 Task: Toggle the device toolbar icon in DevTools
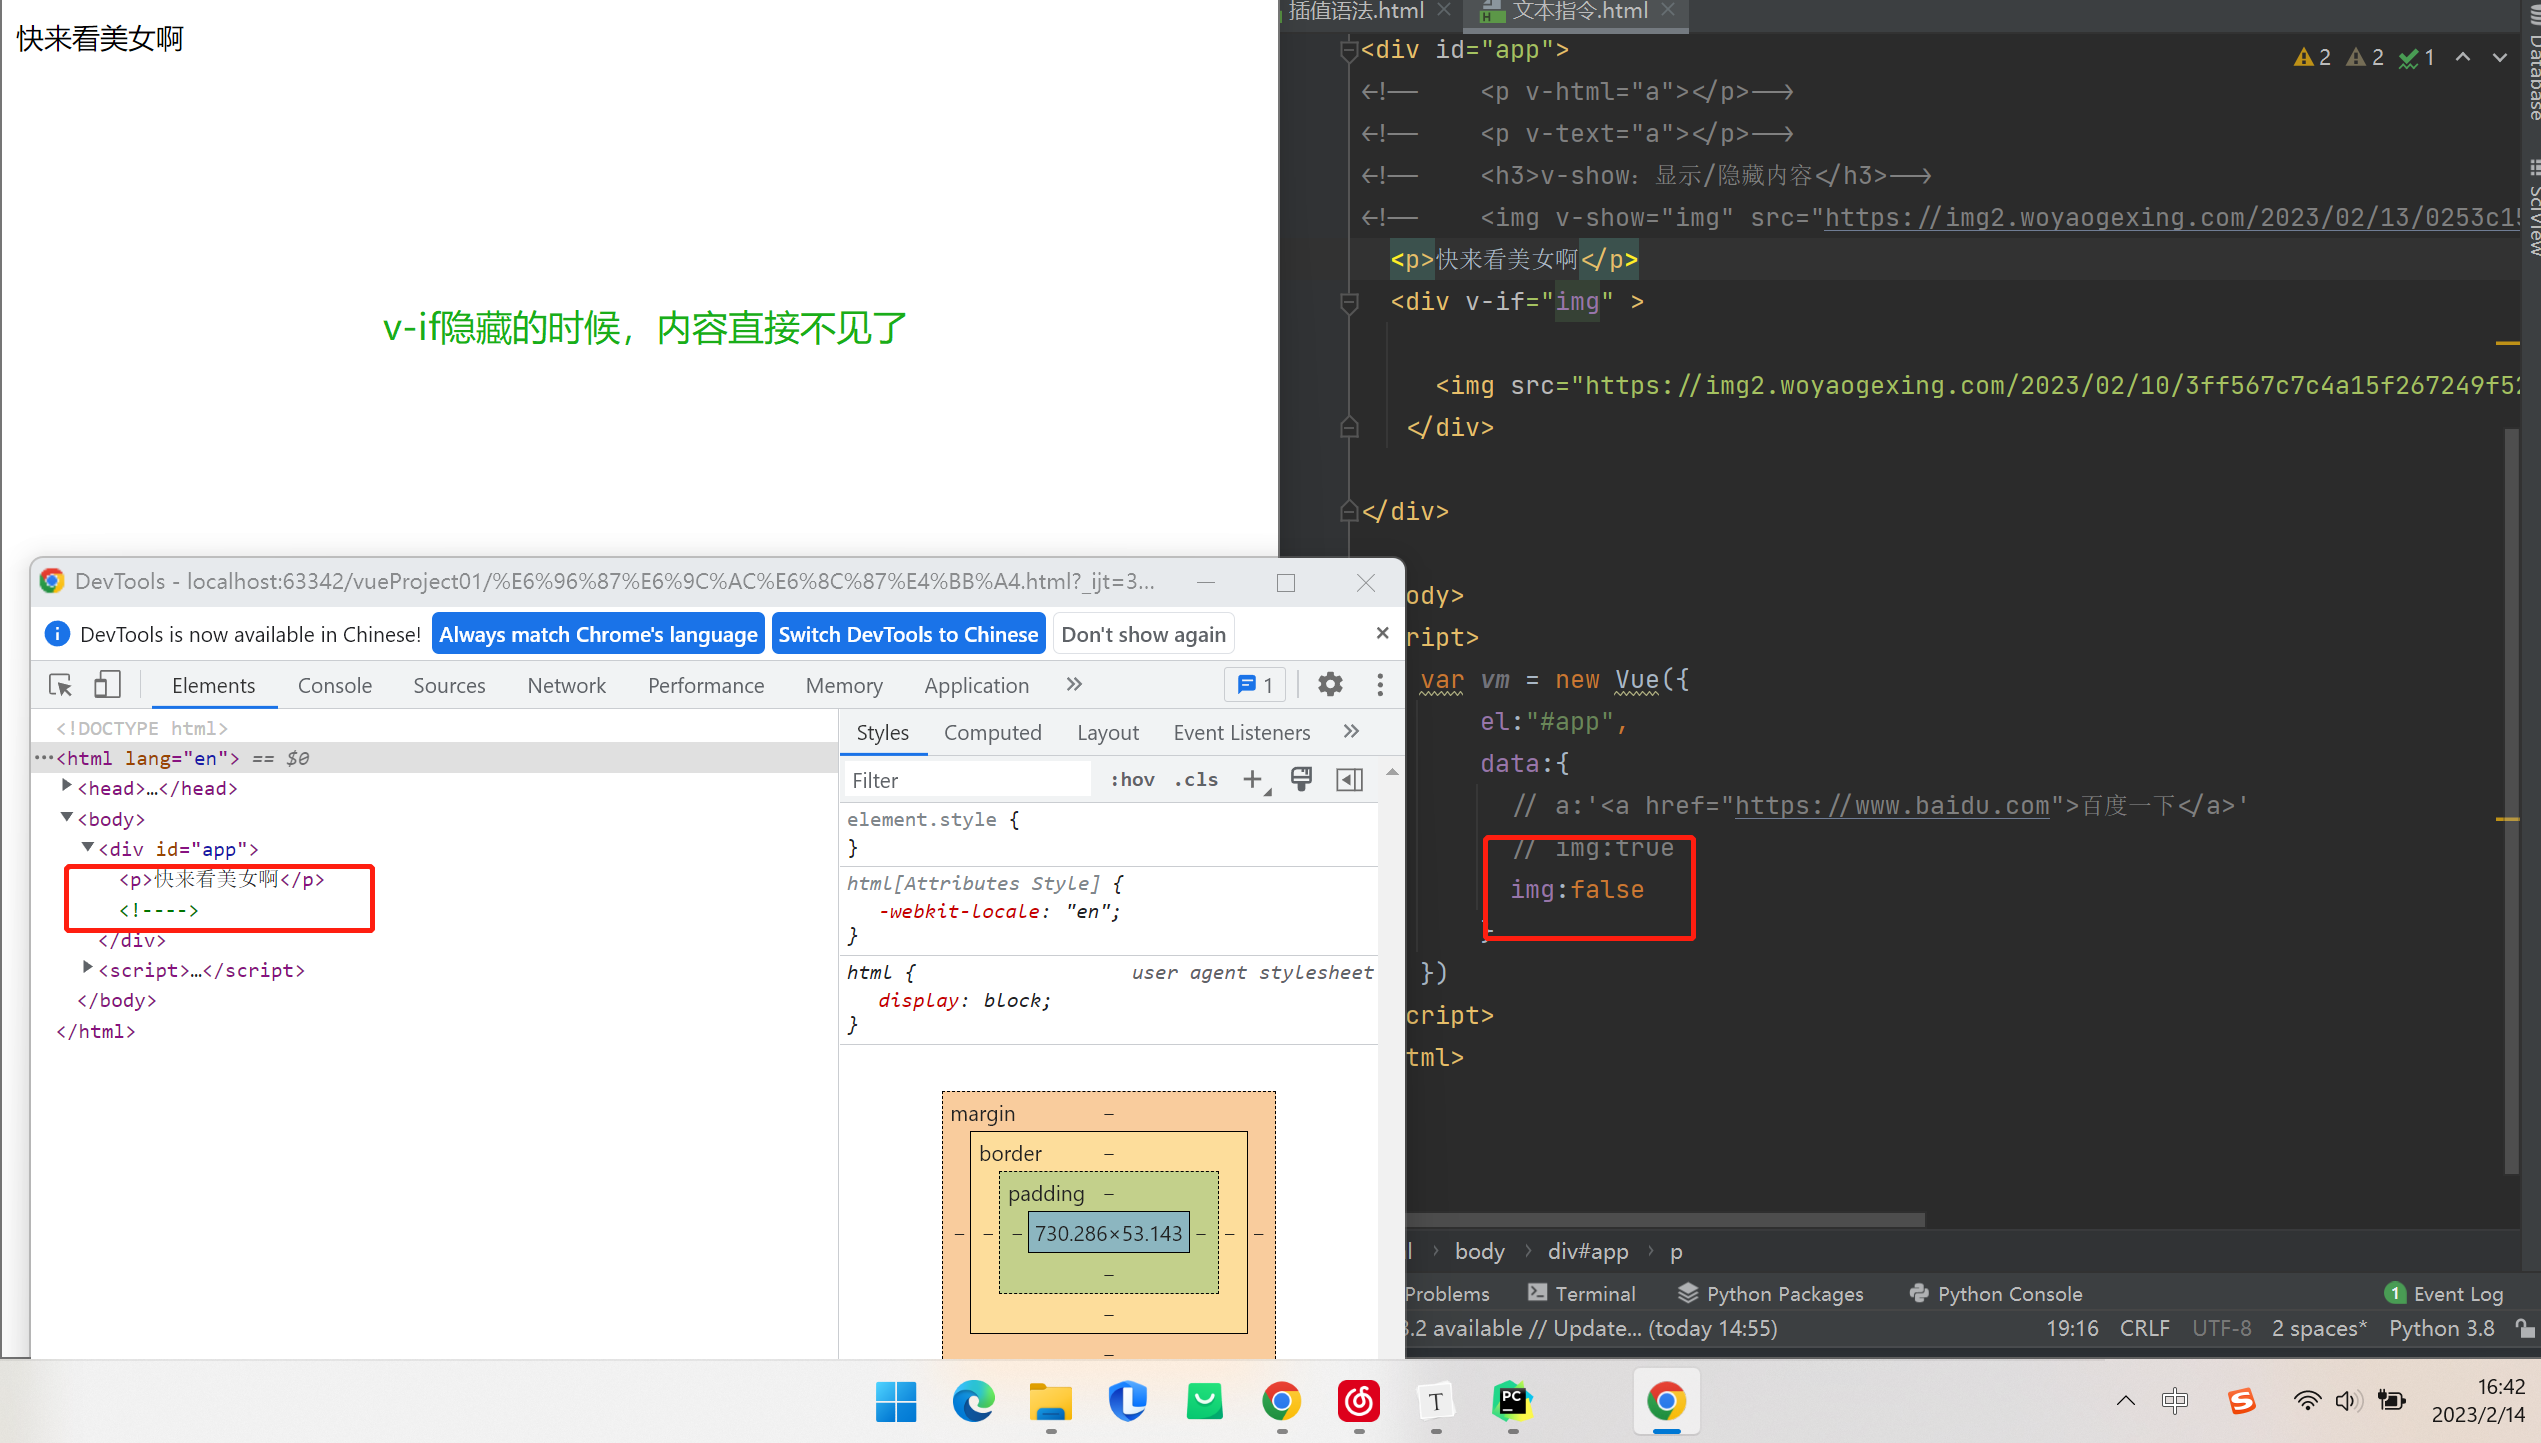(107, 685)
